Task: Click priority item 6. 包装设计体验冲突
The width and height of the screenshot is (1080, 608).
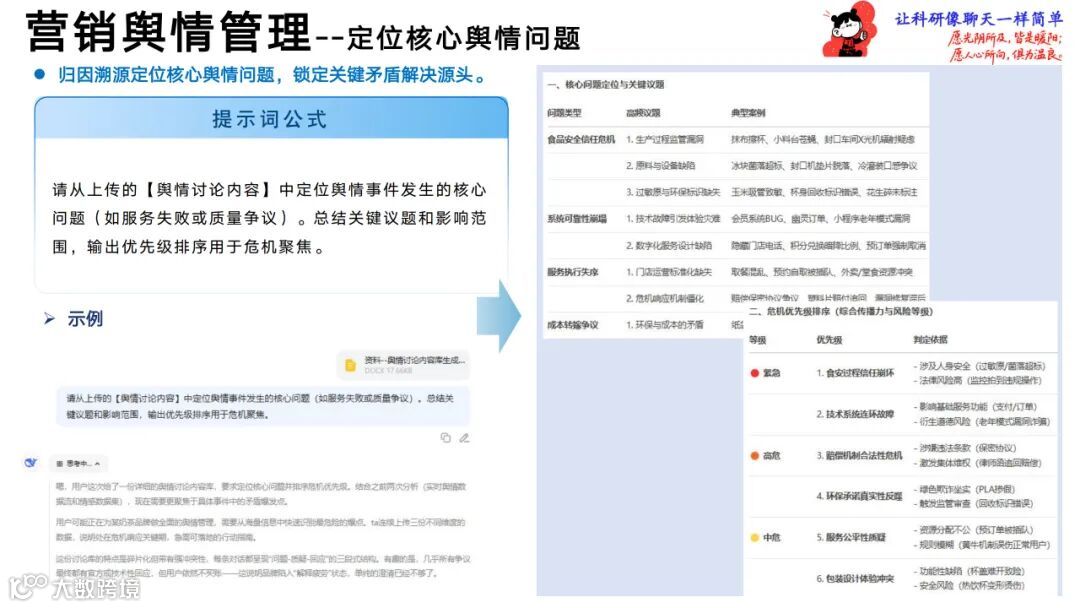Action: [x=855, y=579]
